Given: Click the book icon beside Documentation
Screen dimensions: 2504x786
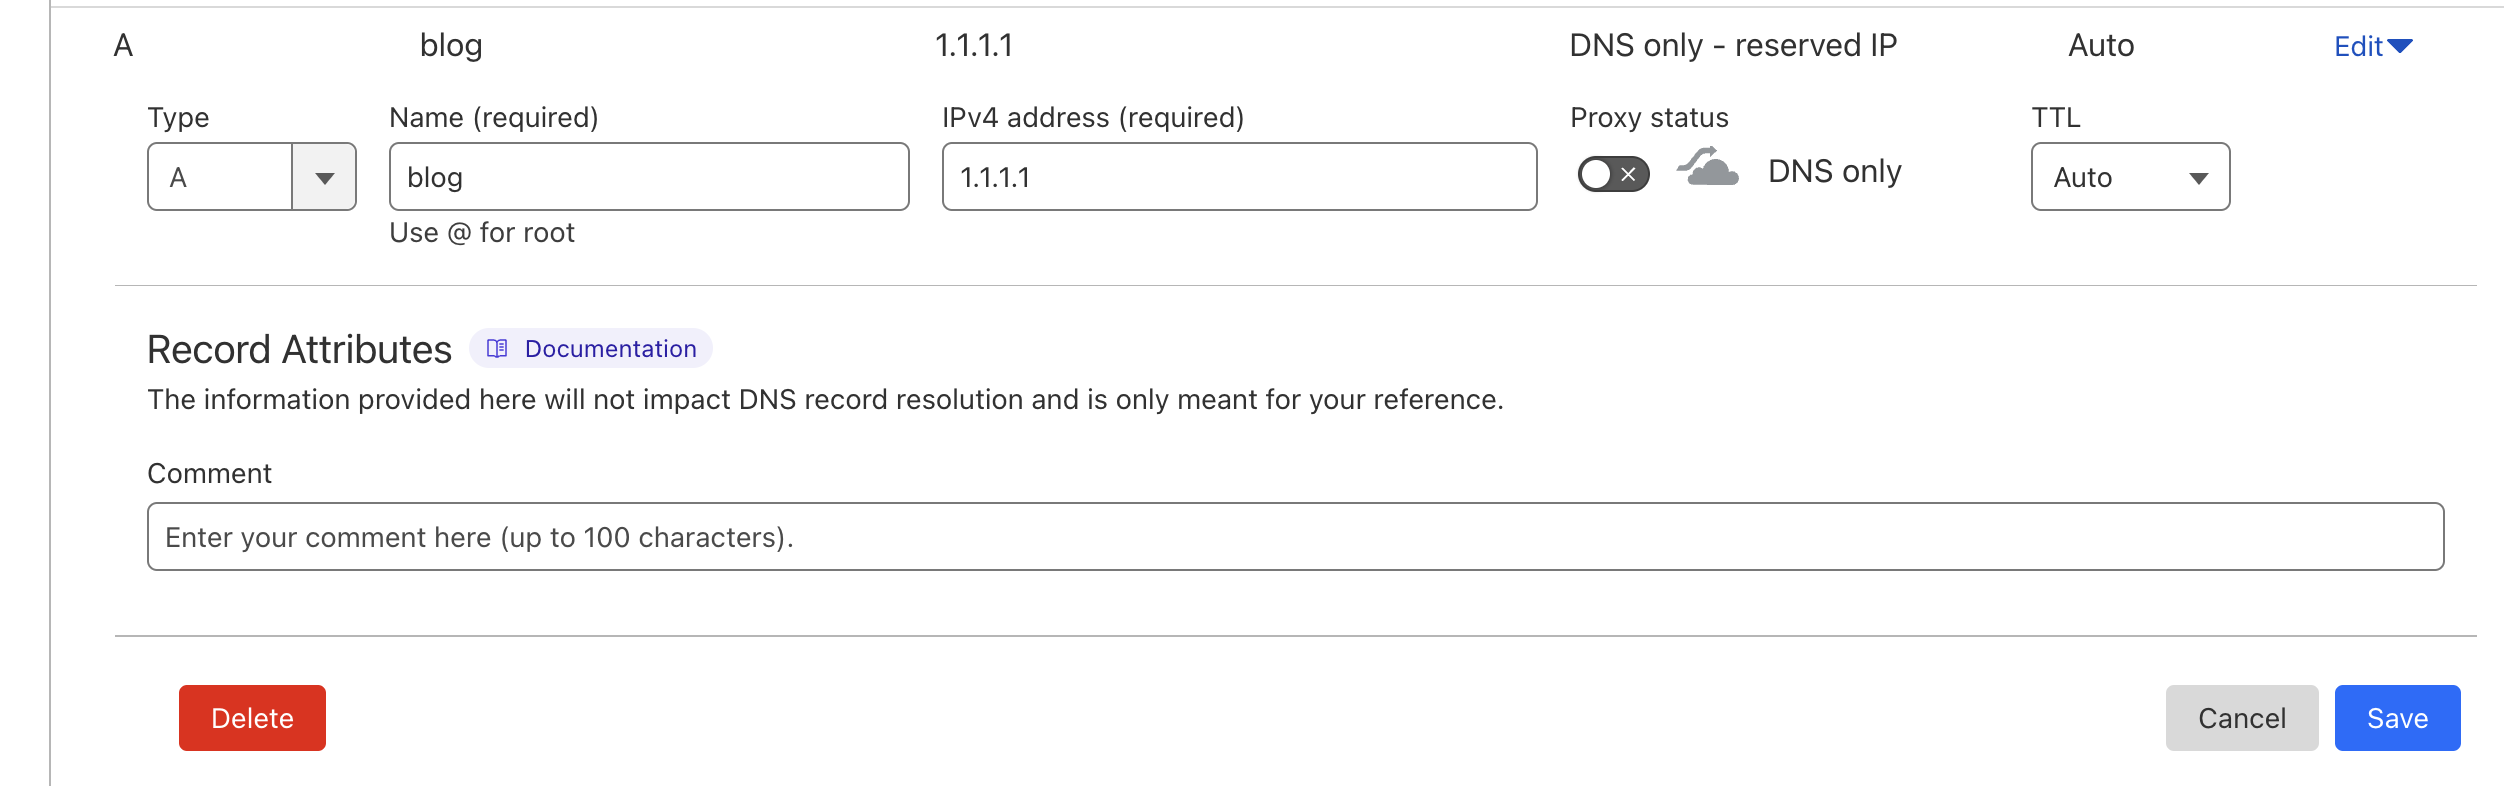Looking at the screenshot, I should pyautogui.click(x=497, y=349).
